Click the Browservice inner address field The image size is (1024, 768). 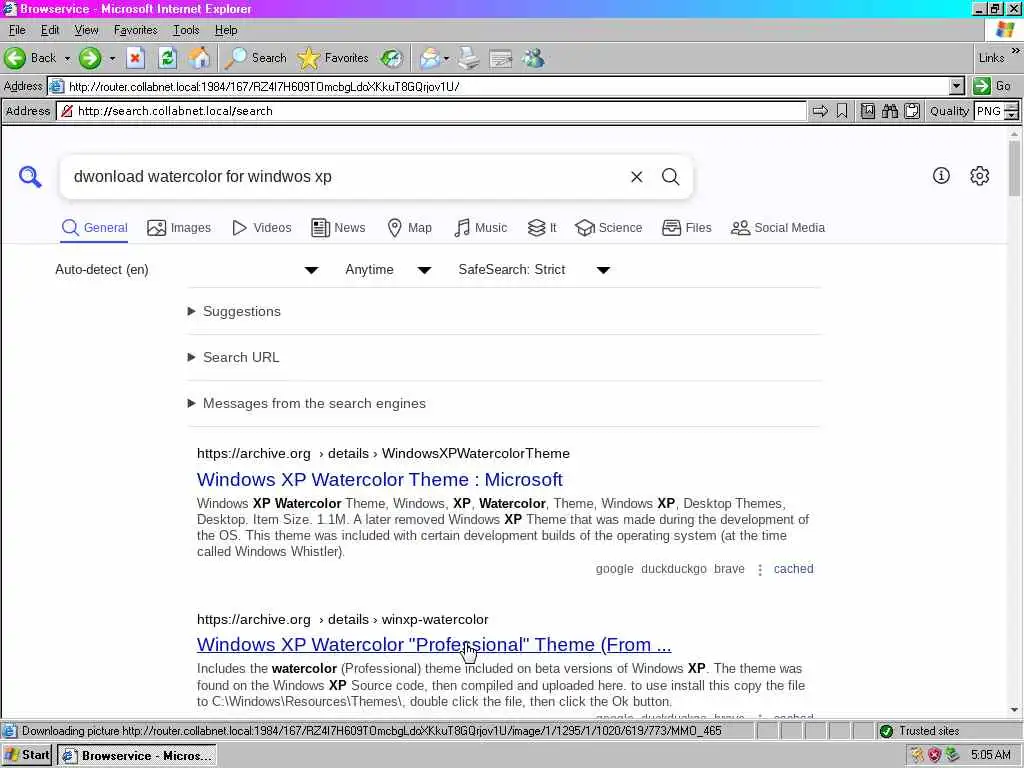(431, 111)
